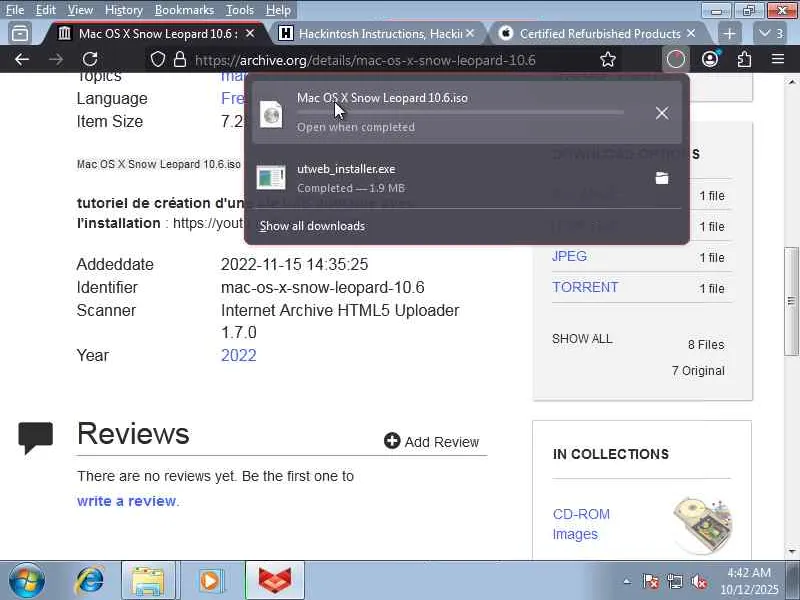Bookmark this page with the star icon
Viewport: 800px width, 600px height.
tap(608, 60)
